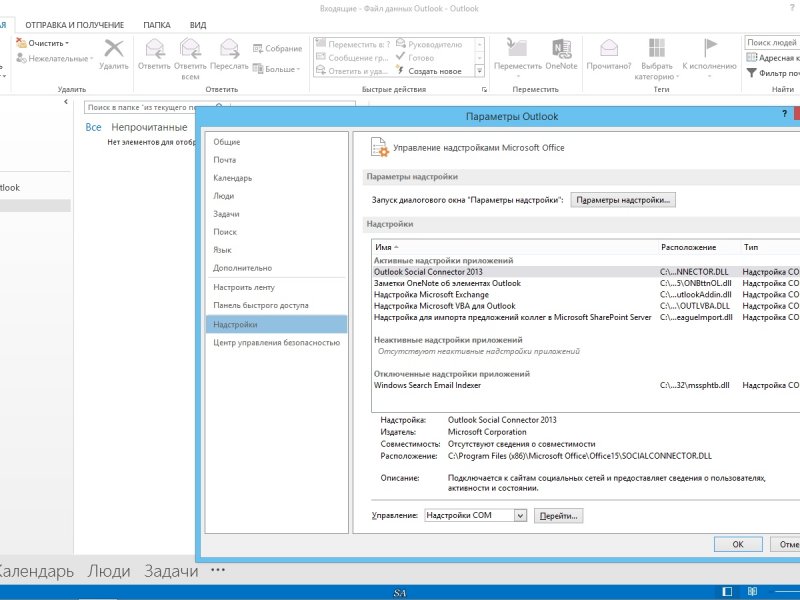Viewport: 800px width, 600px height.
Task: Open the Управление Надстройки COM combo box
Action: tap(475, 515)
